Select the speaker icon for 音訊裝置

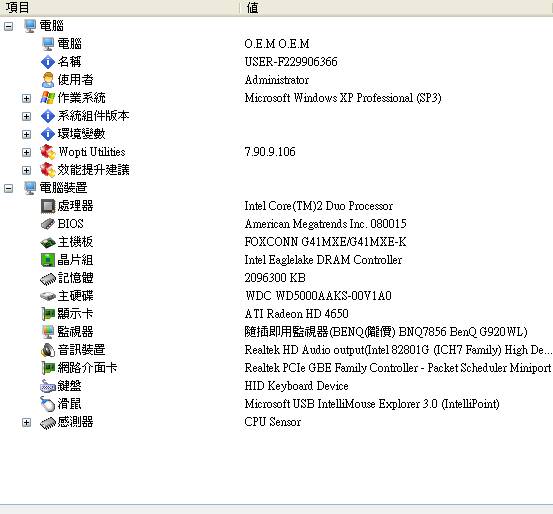tap(48, 350)
